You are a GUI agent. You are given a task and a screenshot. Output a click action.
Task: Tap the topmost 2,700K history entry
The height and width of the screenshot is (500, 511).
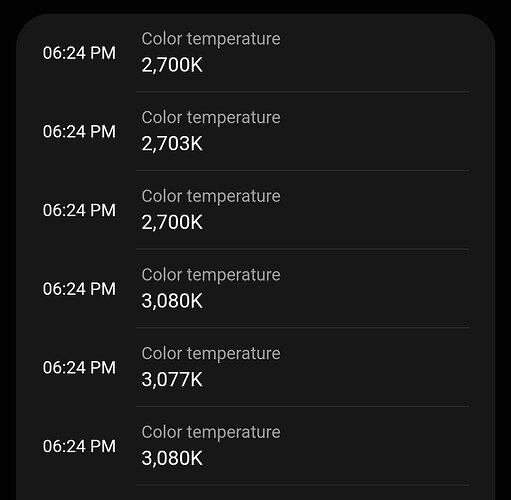click(256, 52)
